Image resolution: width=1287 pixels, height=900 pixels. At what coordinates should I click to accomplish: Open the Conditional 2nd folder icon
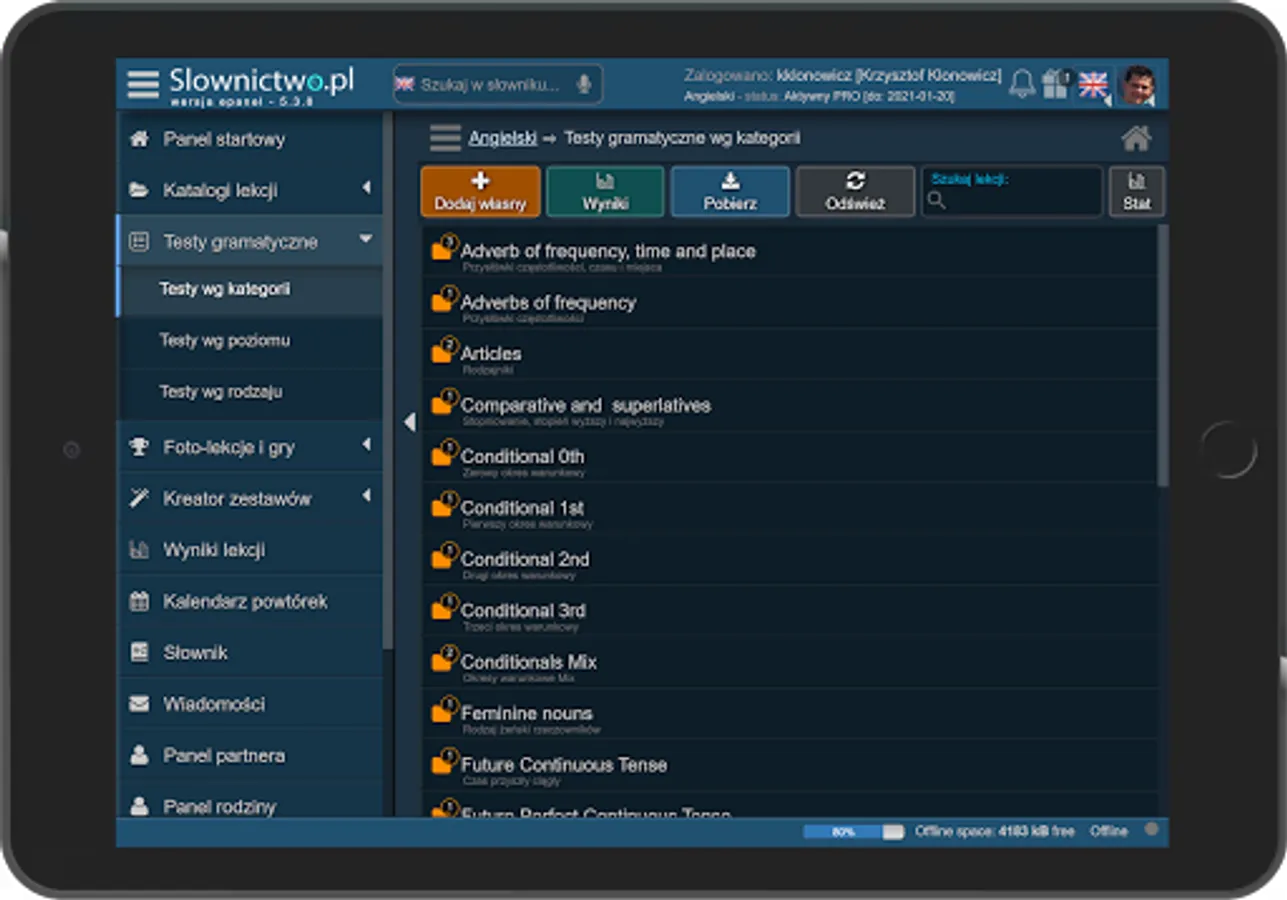[443, 557]
